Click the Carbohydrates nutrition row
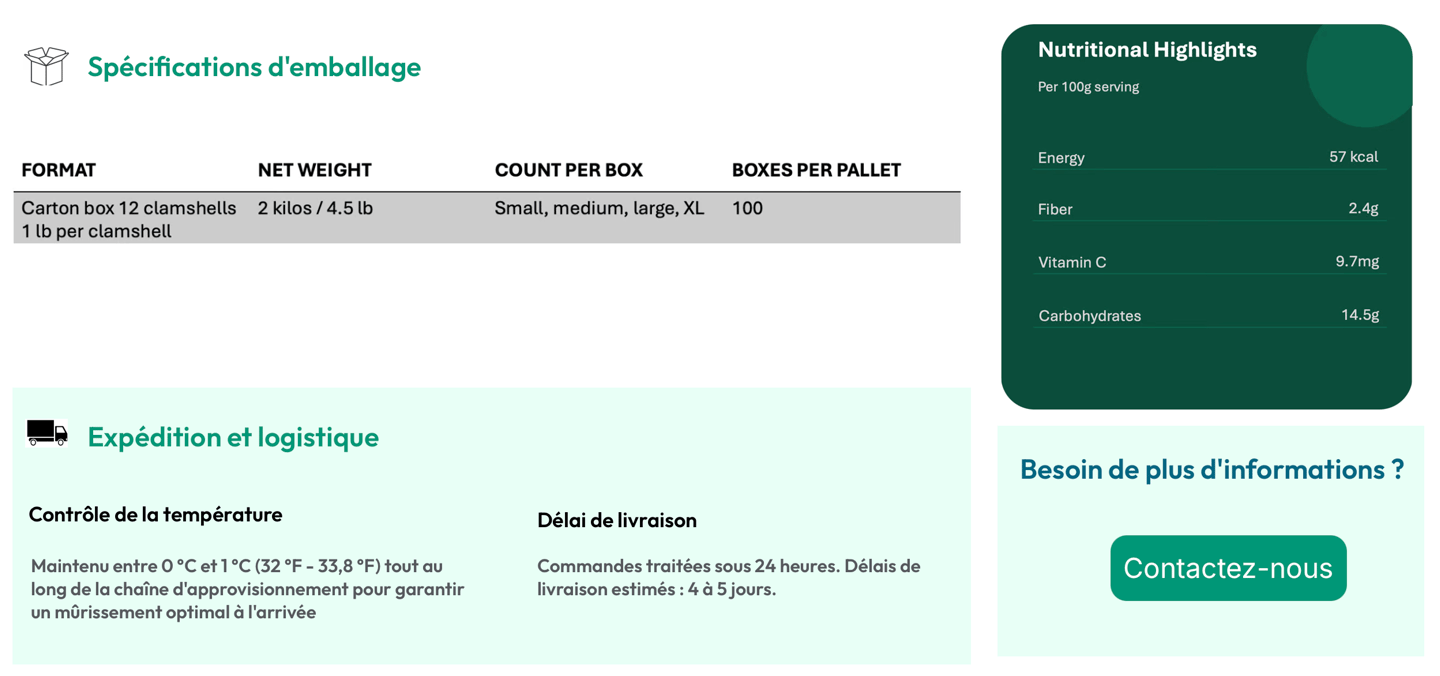Viewport: 1440px width, 676px height. point(1207,315)
